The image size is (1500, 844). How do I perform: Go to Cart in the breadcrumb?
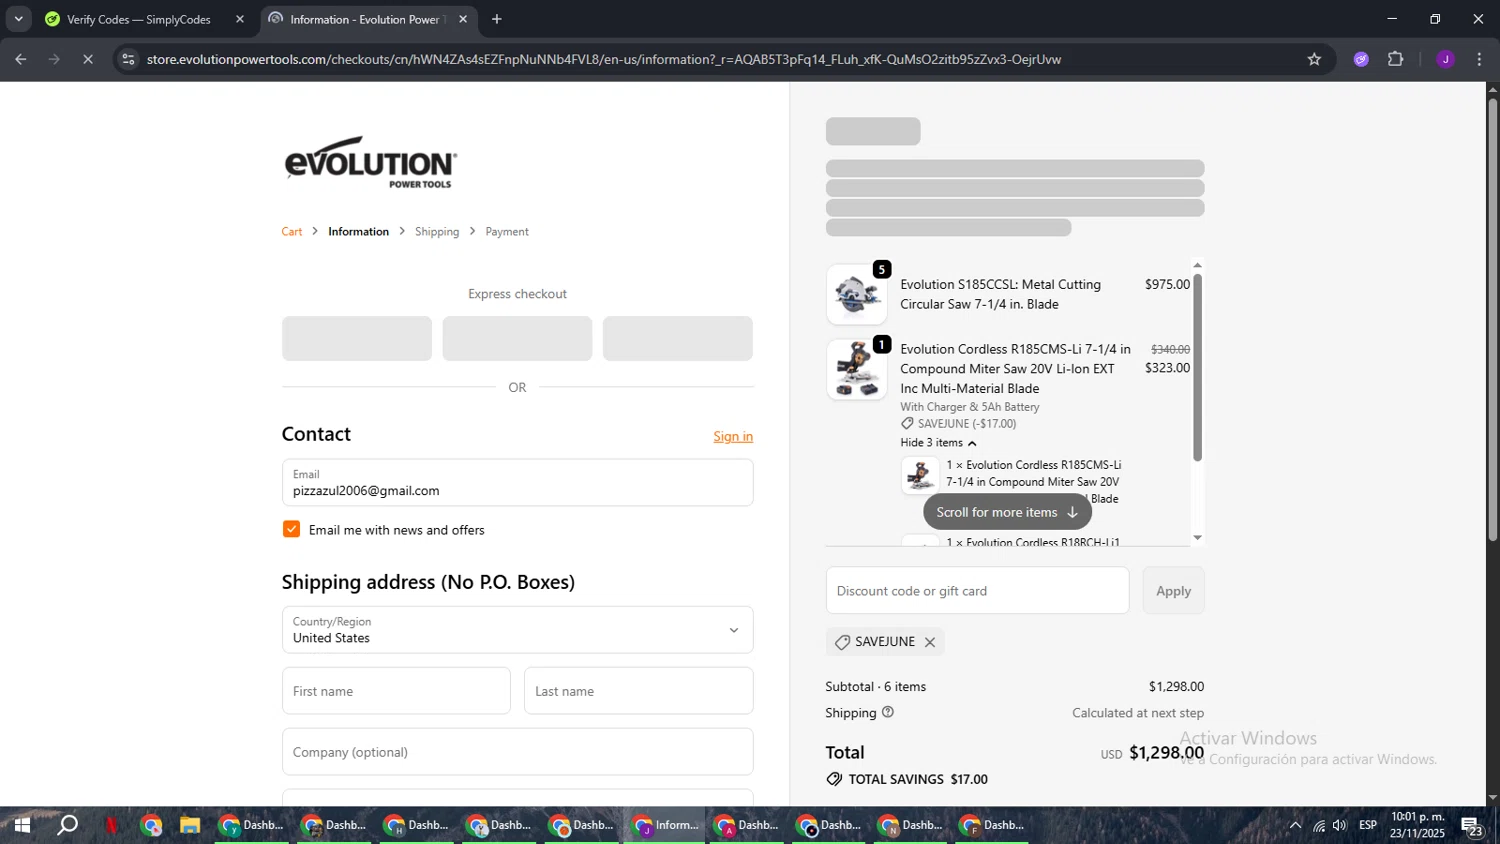pyautogui.click(x=292, y=231)
